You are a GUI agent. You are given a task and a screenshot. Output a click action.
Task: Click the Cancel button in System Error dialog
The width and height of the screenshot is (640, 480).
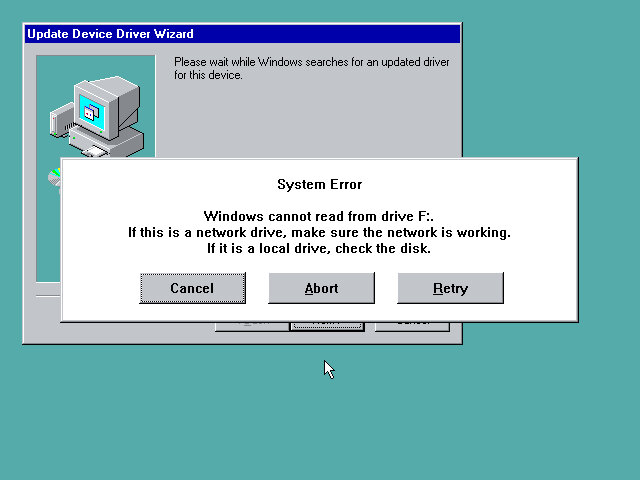coord(192,288)
